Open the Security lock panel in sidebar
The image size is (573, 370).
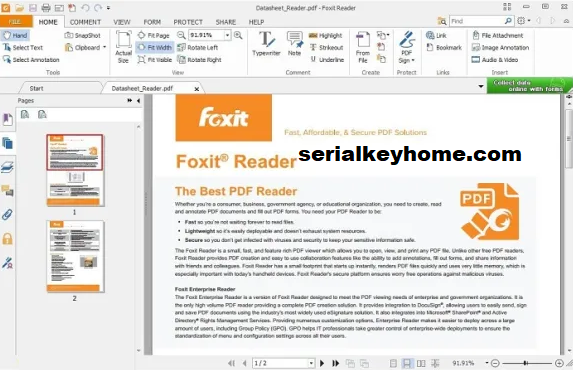(x=7, y=239)
